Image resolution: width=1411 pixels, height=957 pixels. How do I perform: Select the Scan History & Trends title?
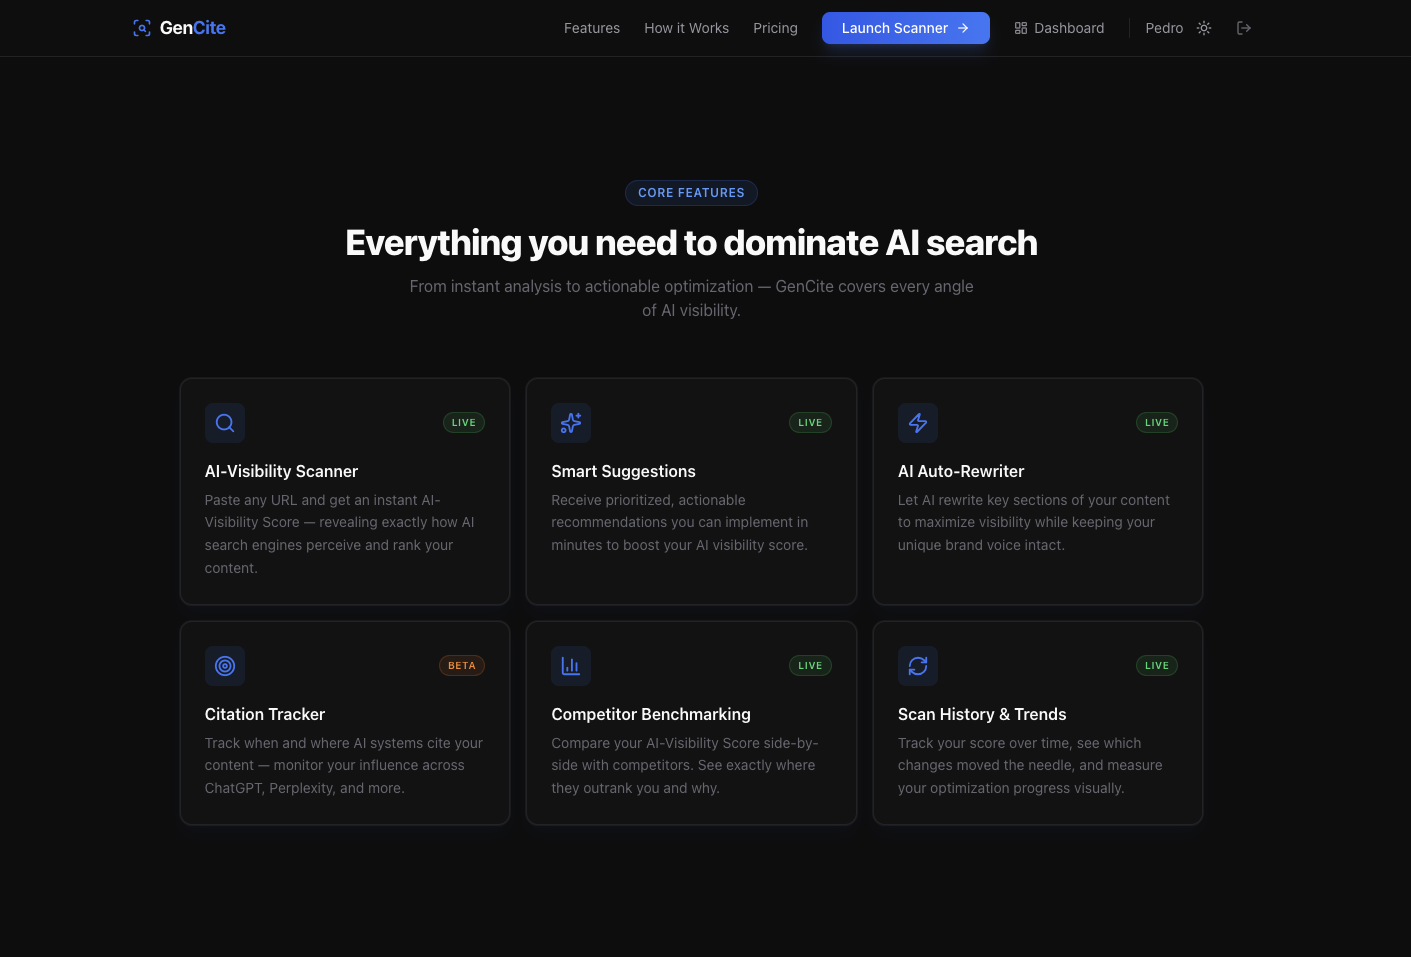(982, 714)
